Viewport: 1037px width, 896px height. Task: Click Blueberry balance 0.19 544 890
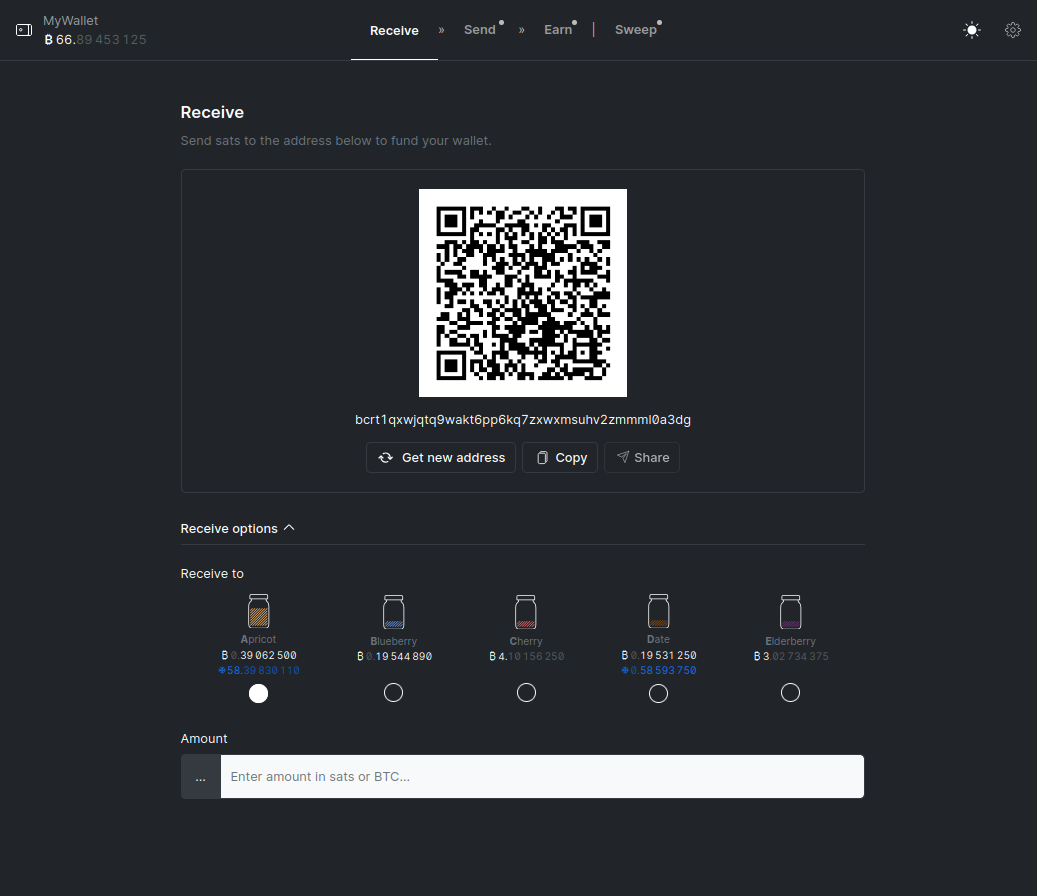pos(394,657)
